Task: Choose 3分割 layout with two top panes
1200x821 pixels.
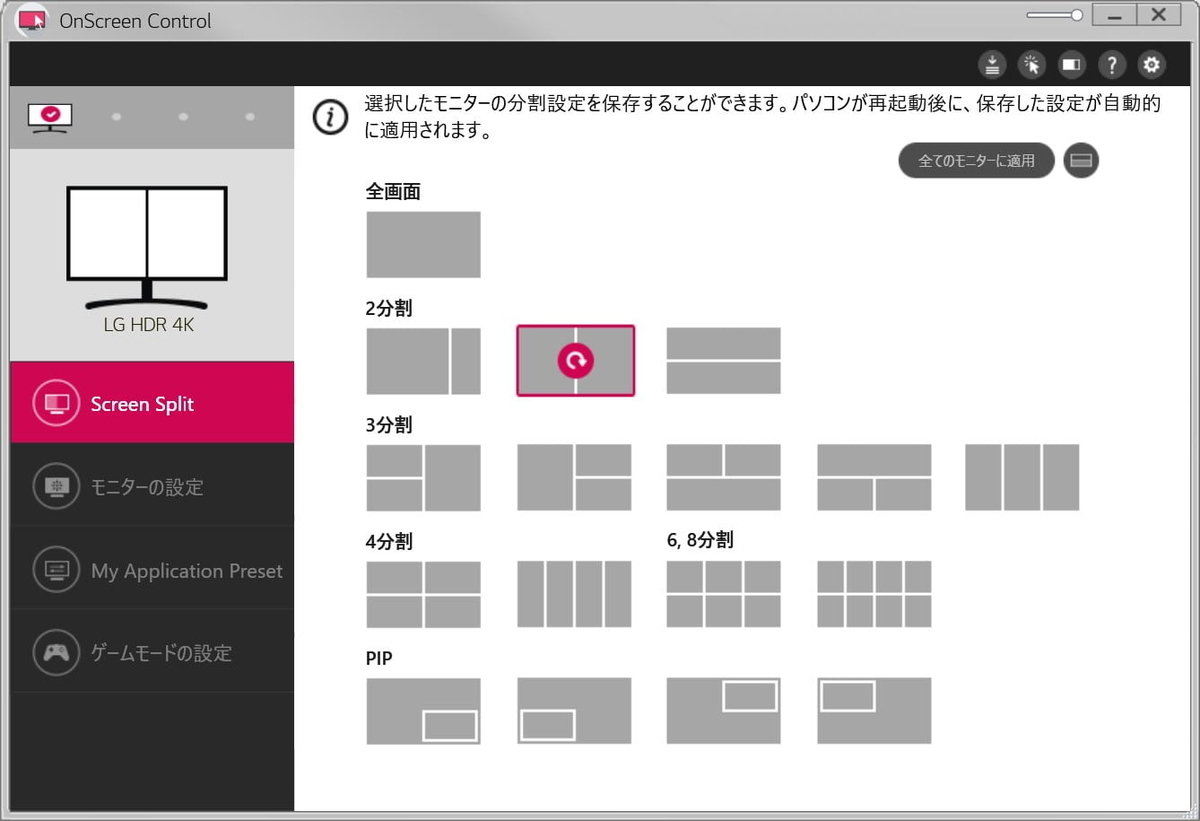Action: click(x=724, y=478)
